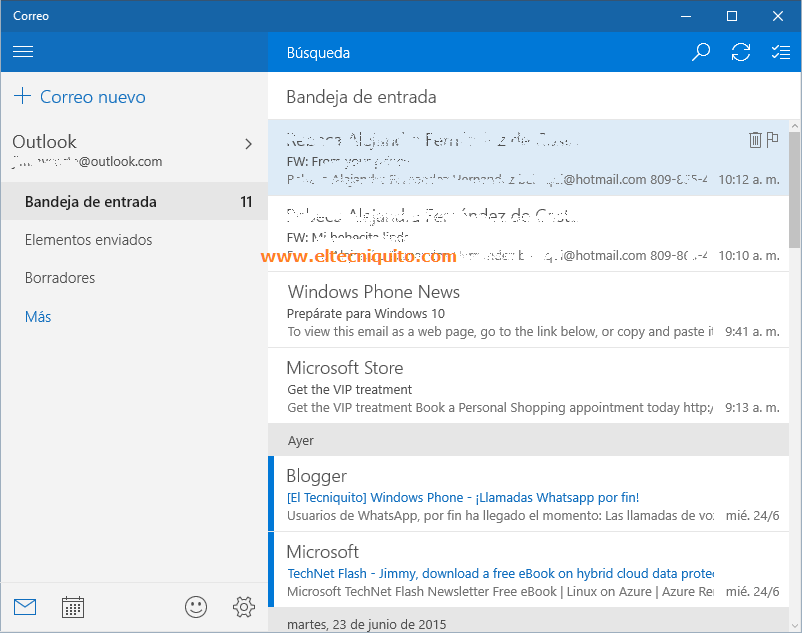Open the Calendar app icon
Viewport: 802px width, 633px height.
tap(73, 607)
